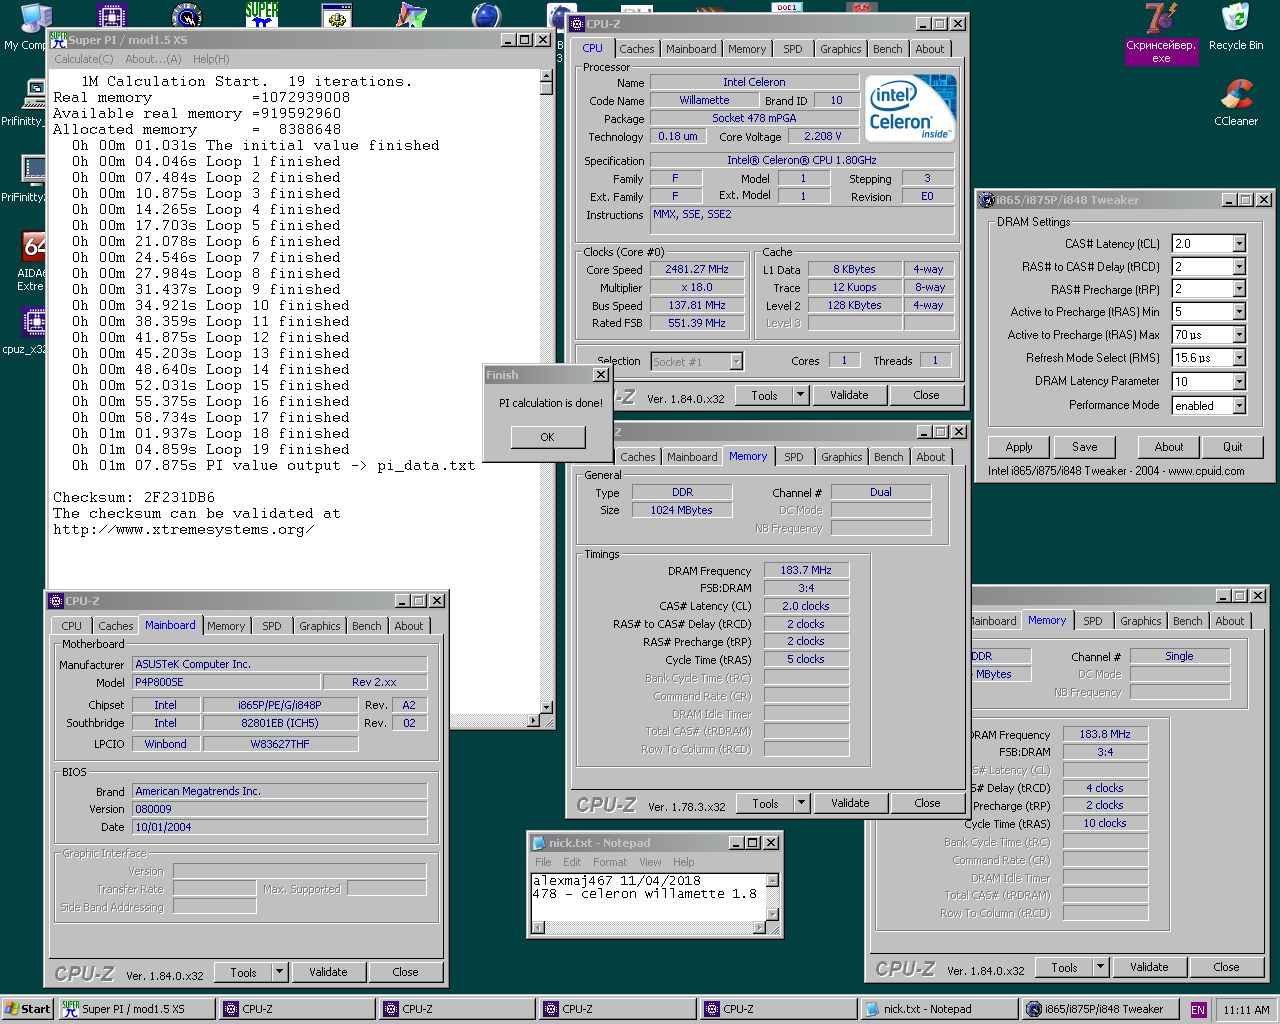Open the green SUPER desktop icon

point(262,14)
